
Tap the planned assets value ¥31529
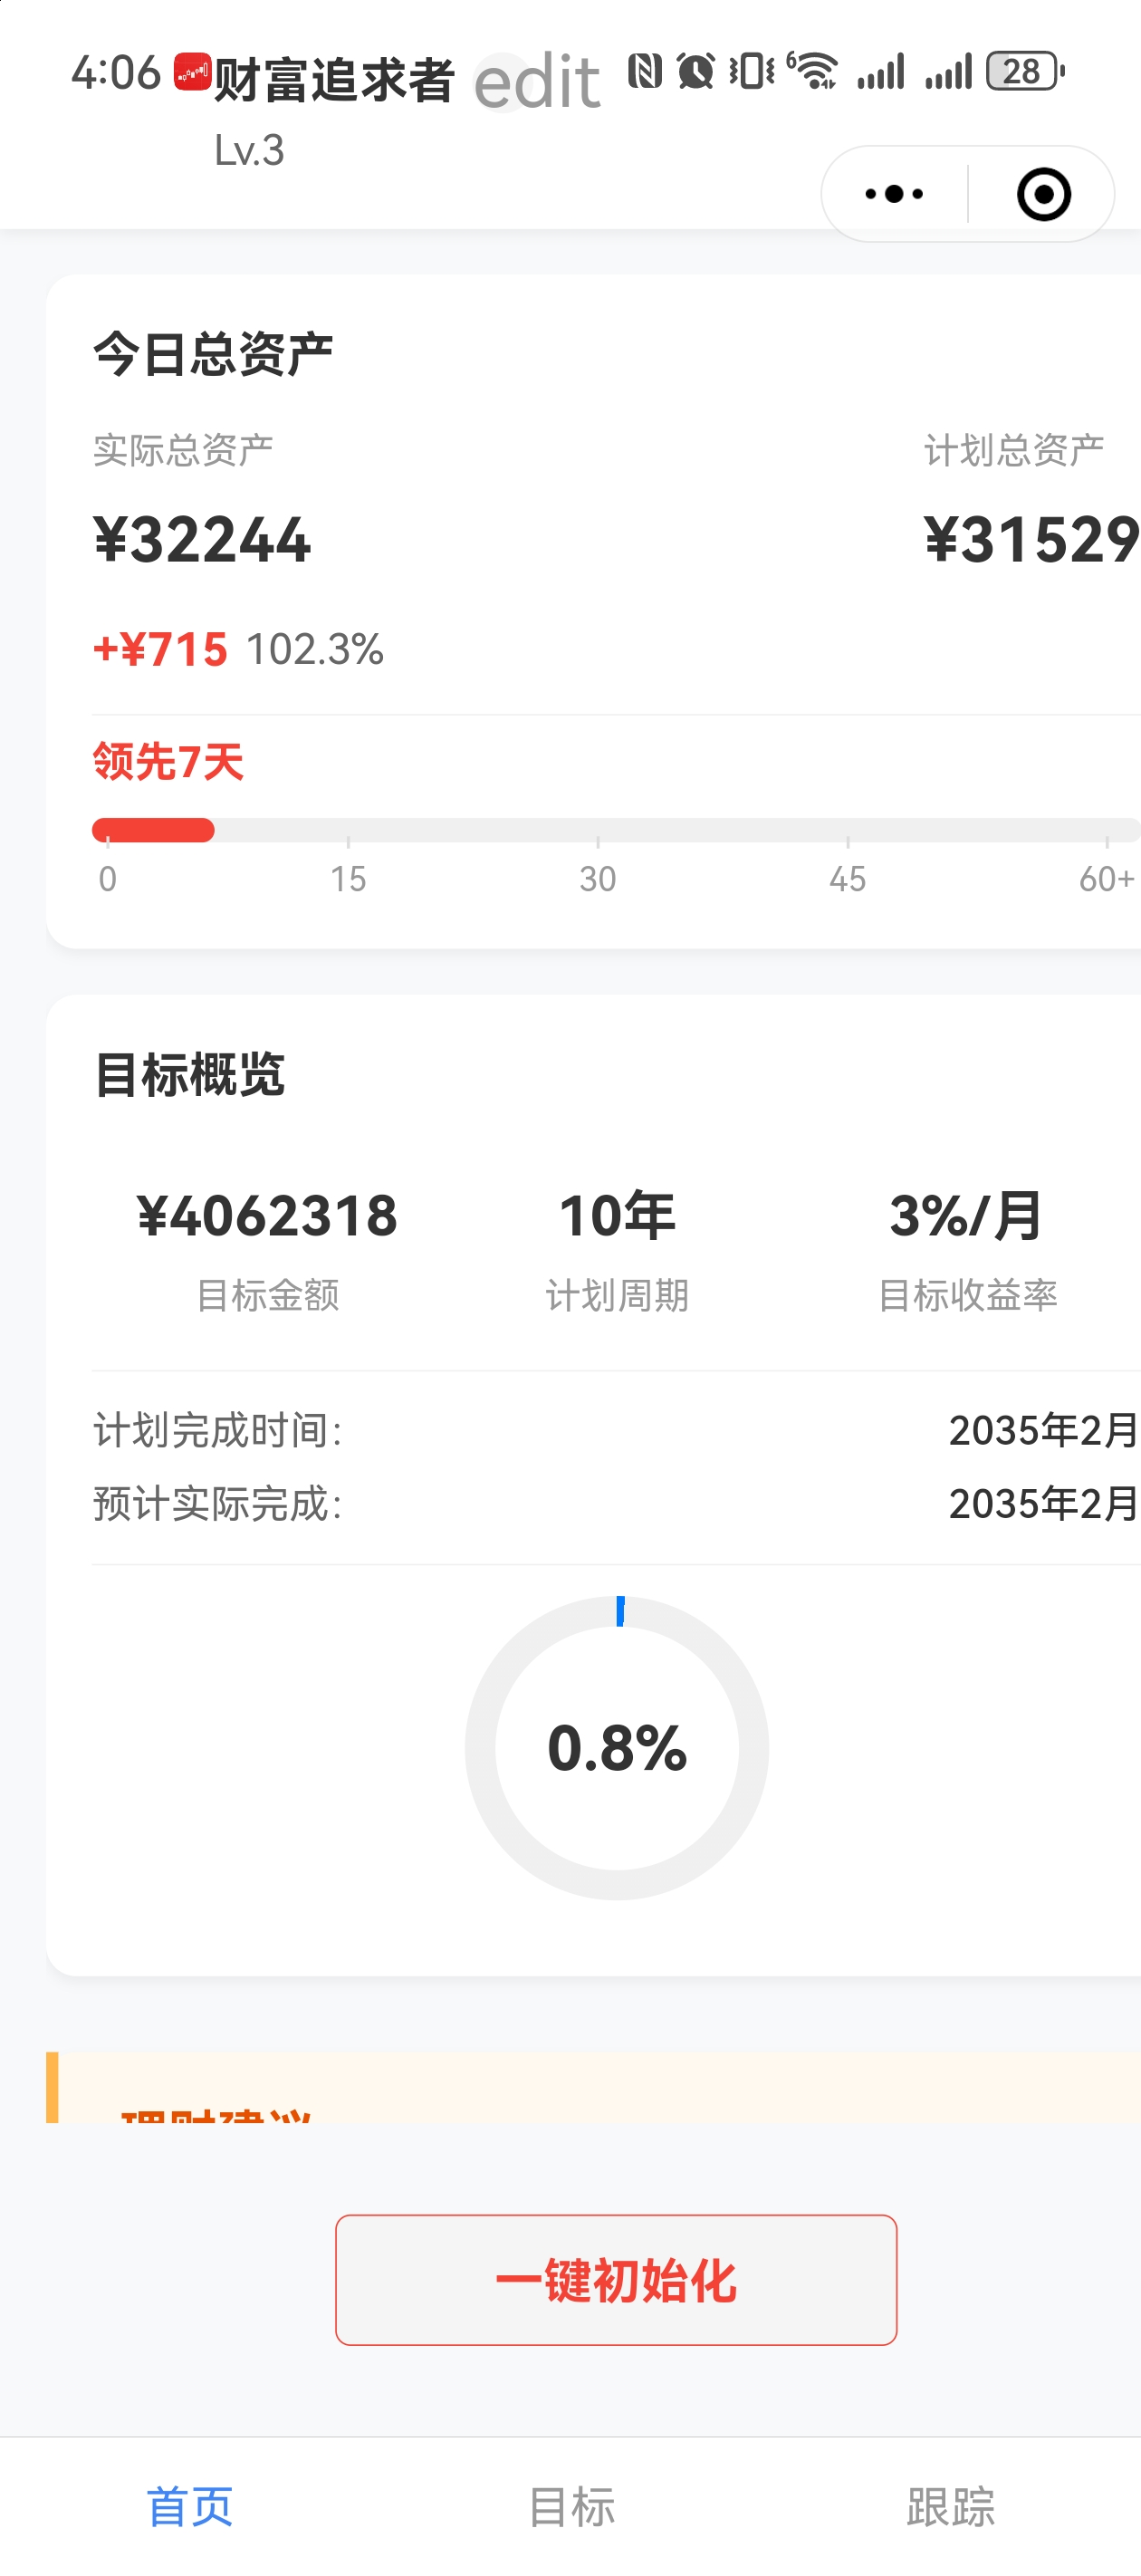pyautogui.click(x=1032, y=540)
